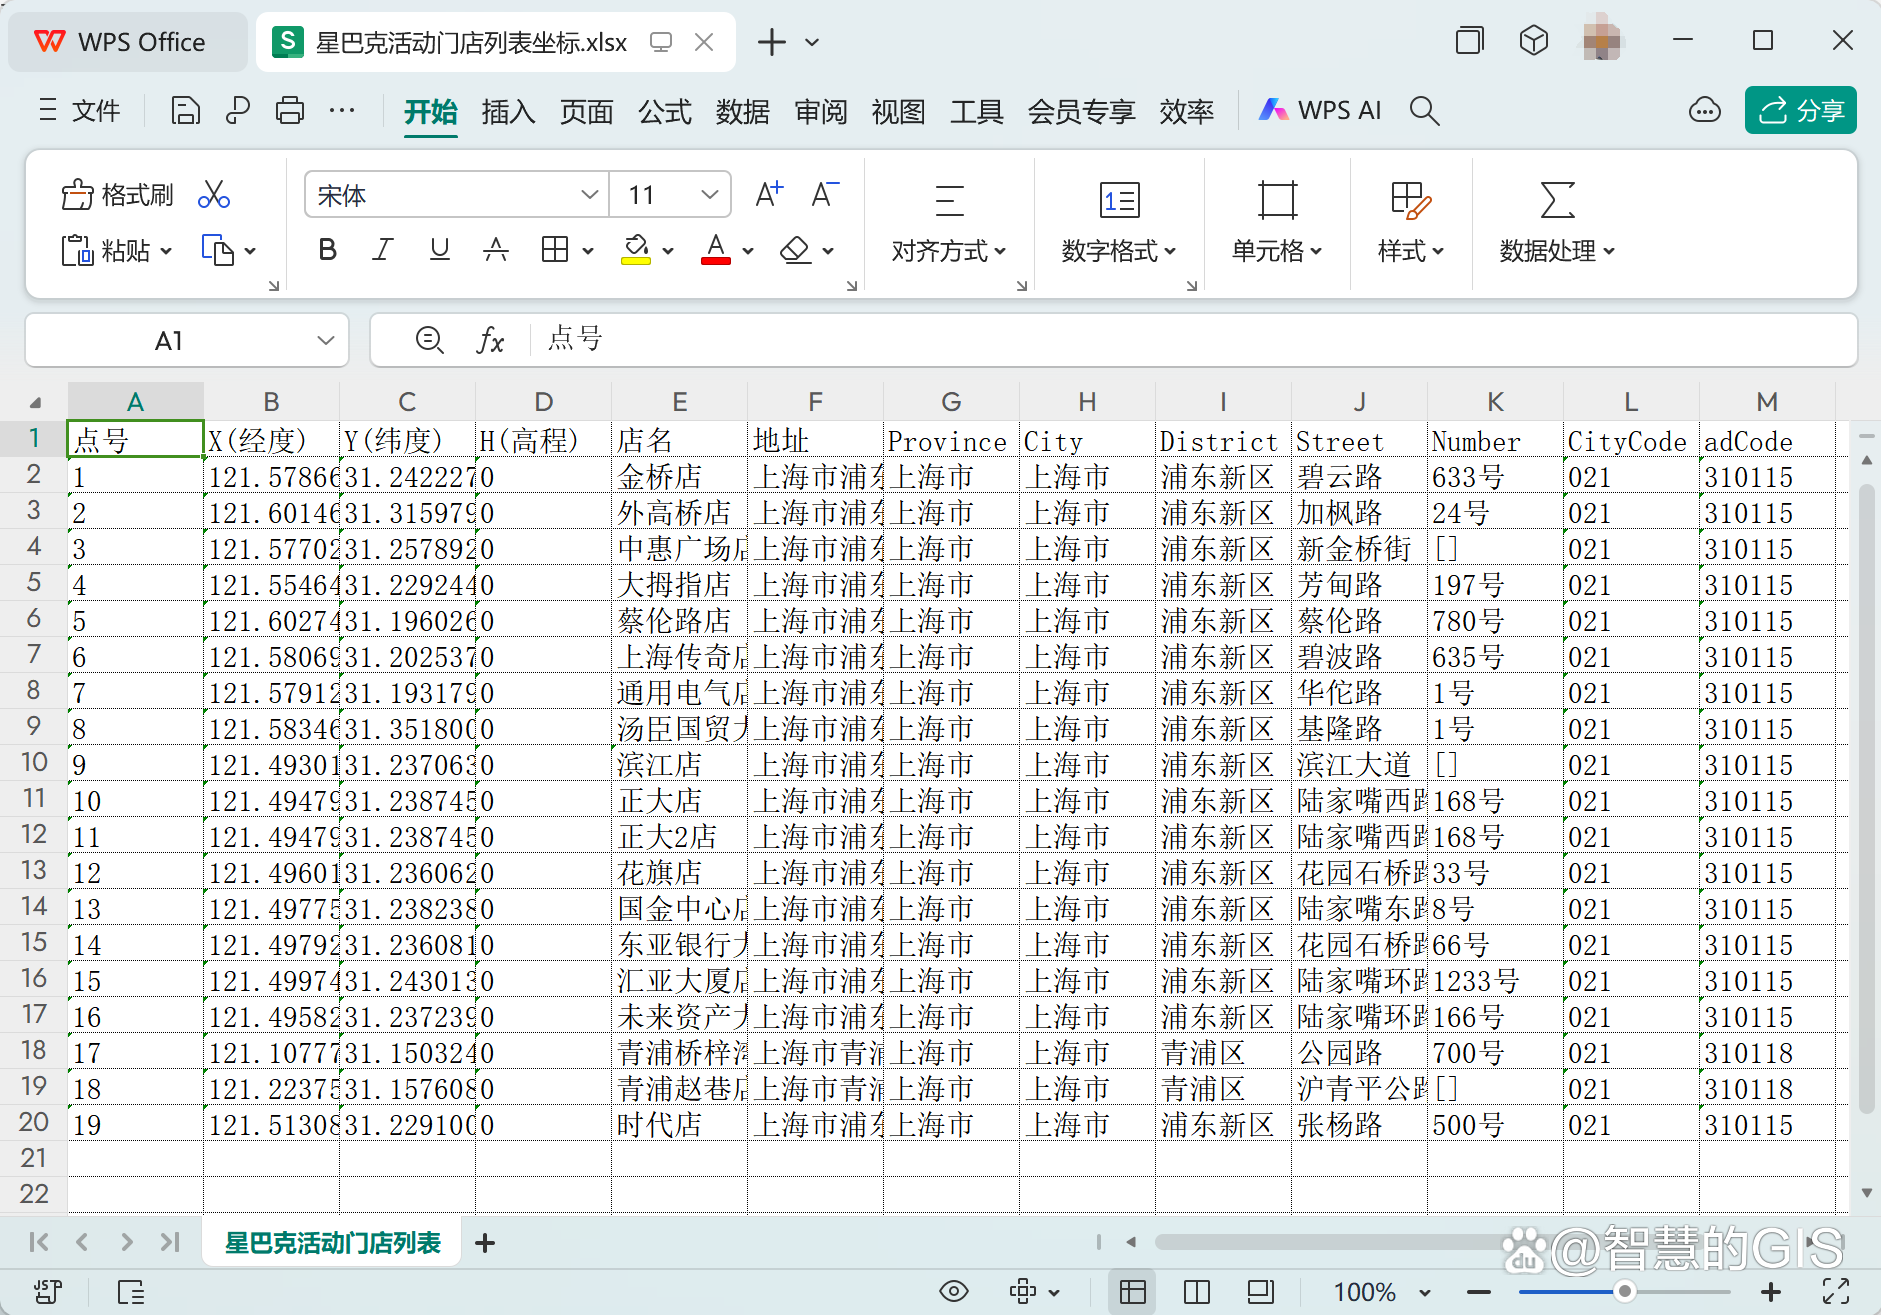Expand the borders dropdown arrow

click(588, 251)
